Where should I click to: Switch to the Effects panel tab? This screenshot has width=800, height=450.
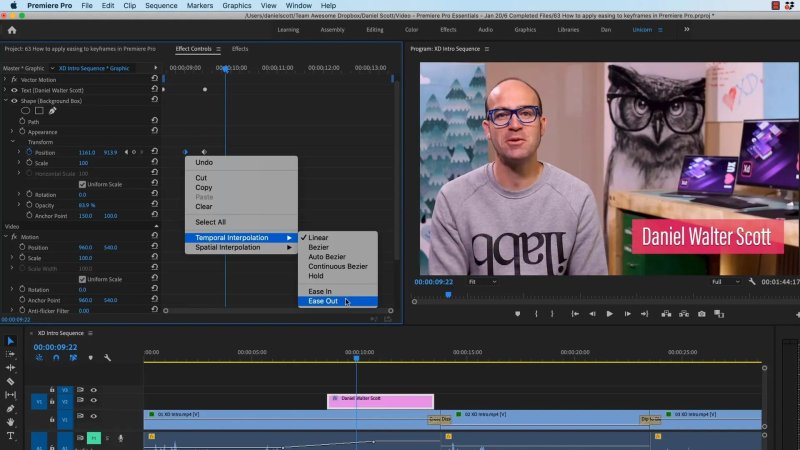click(x=240, y=49)
